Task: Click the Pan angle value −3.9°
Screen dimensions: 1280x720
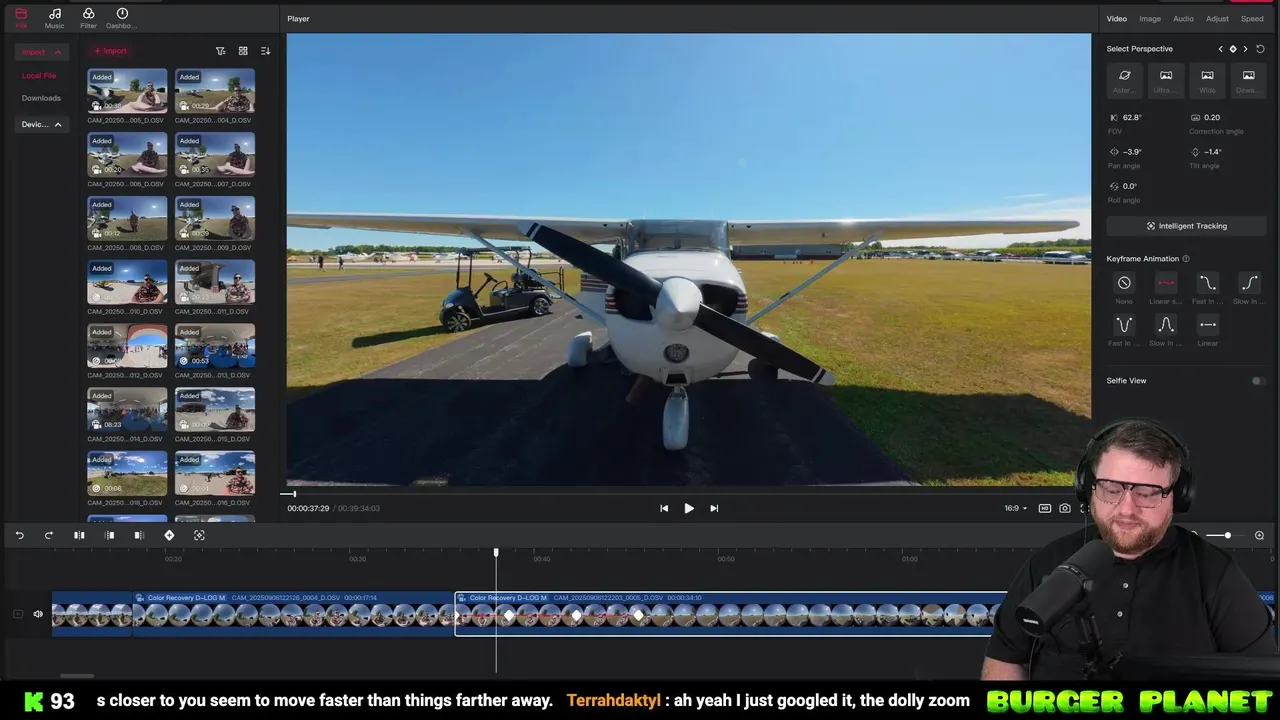Action: pyautogui.click(x=1133, y=152)
